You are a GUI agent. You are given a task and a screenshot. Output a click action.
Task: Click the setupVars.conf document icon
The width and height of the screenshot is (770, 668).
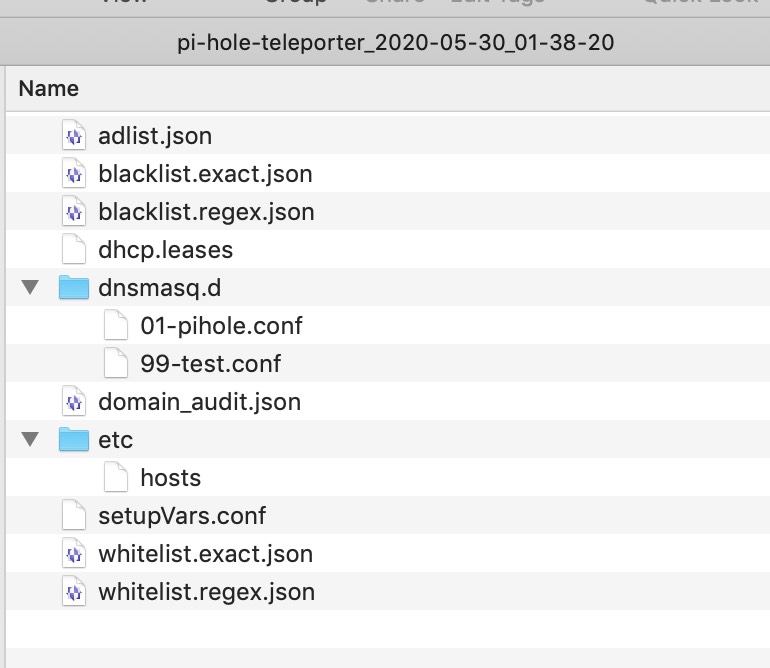click(74, 516)
